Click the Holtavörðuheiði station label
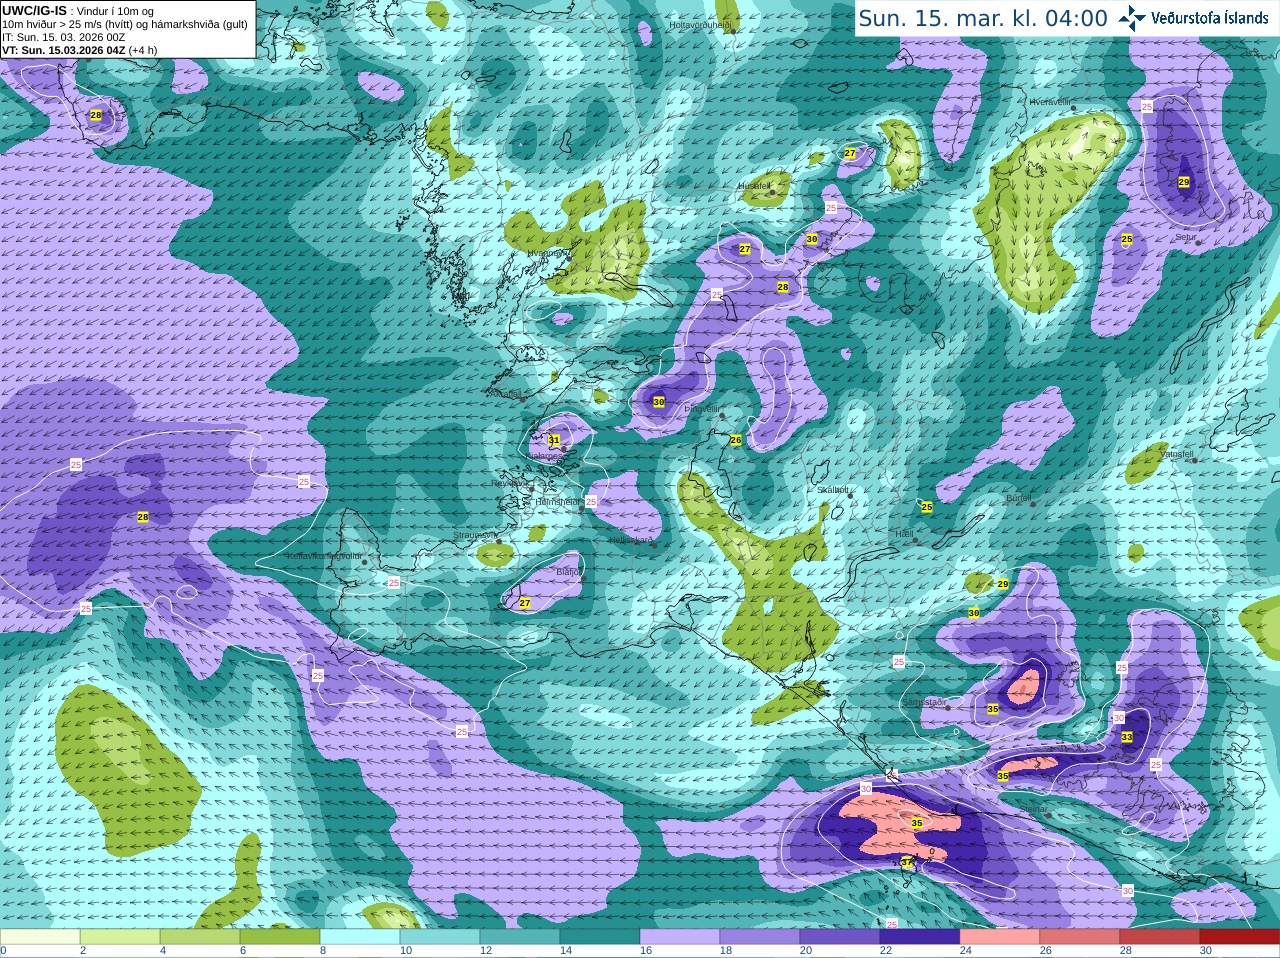The height and width of the screenshot is (958, 1280). [x=701, y=24]
